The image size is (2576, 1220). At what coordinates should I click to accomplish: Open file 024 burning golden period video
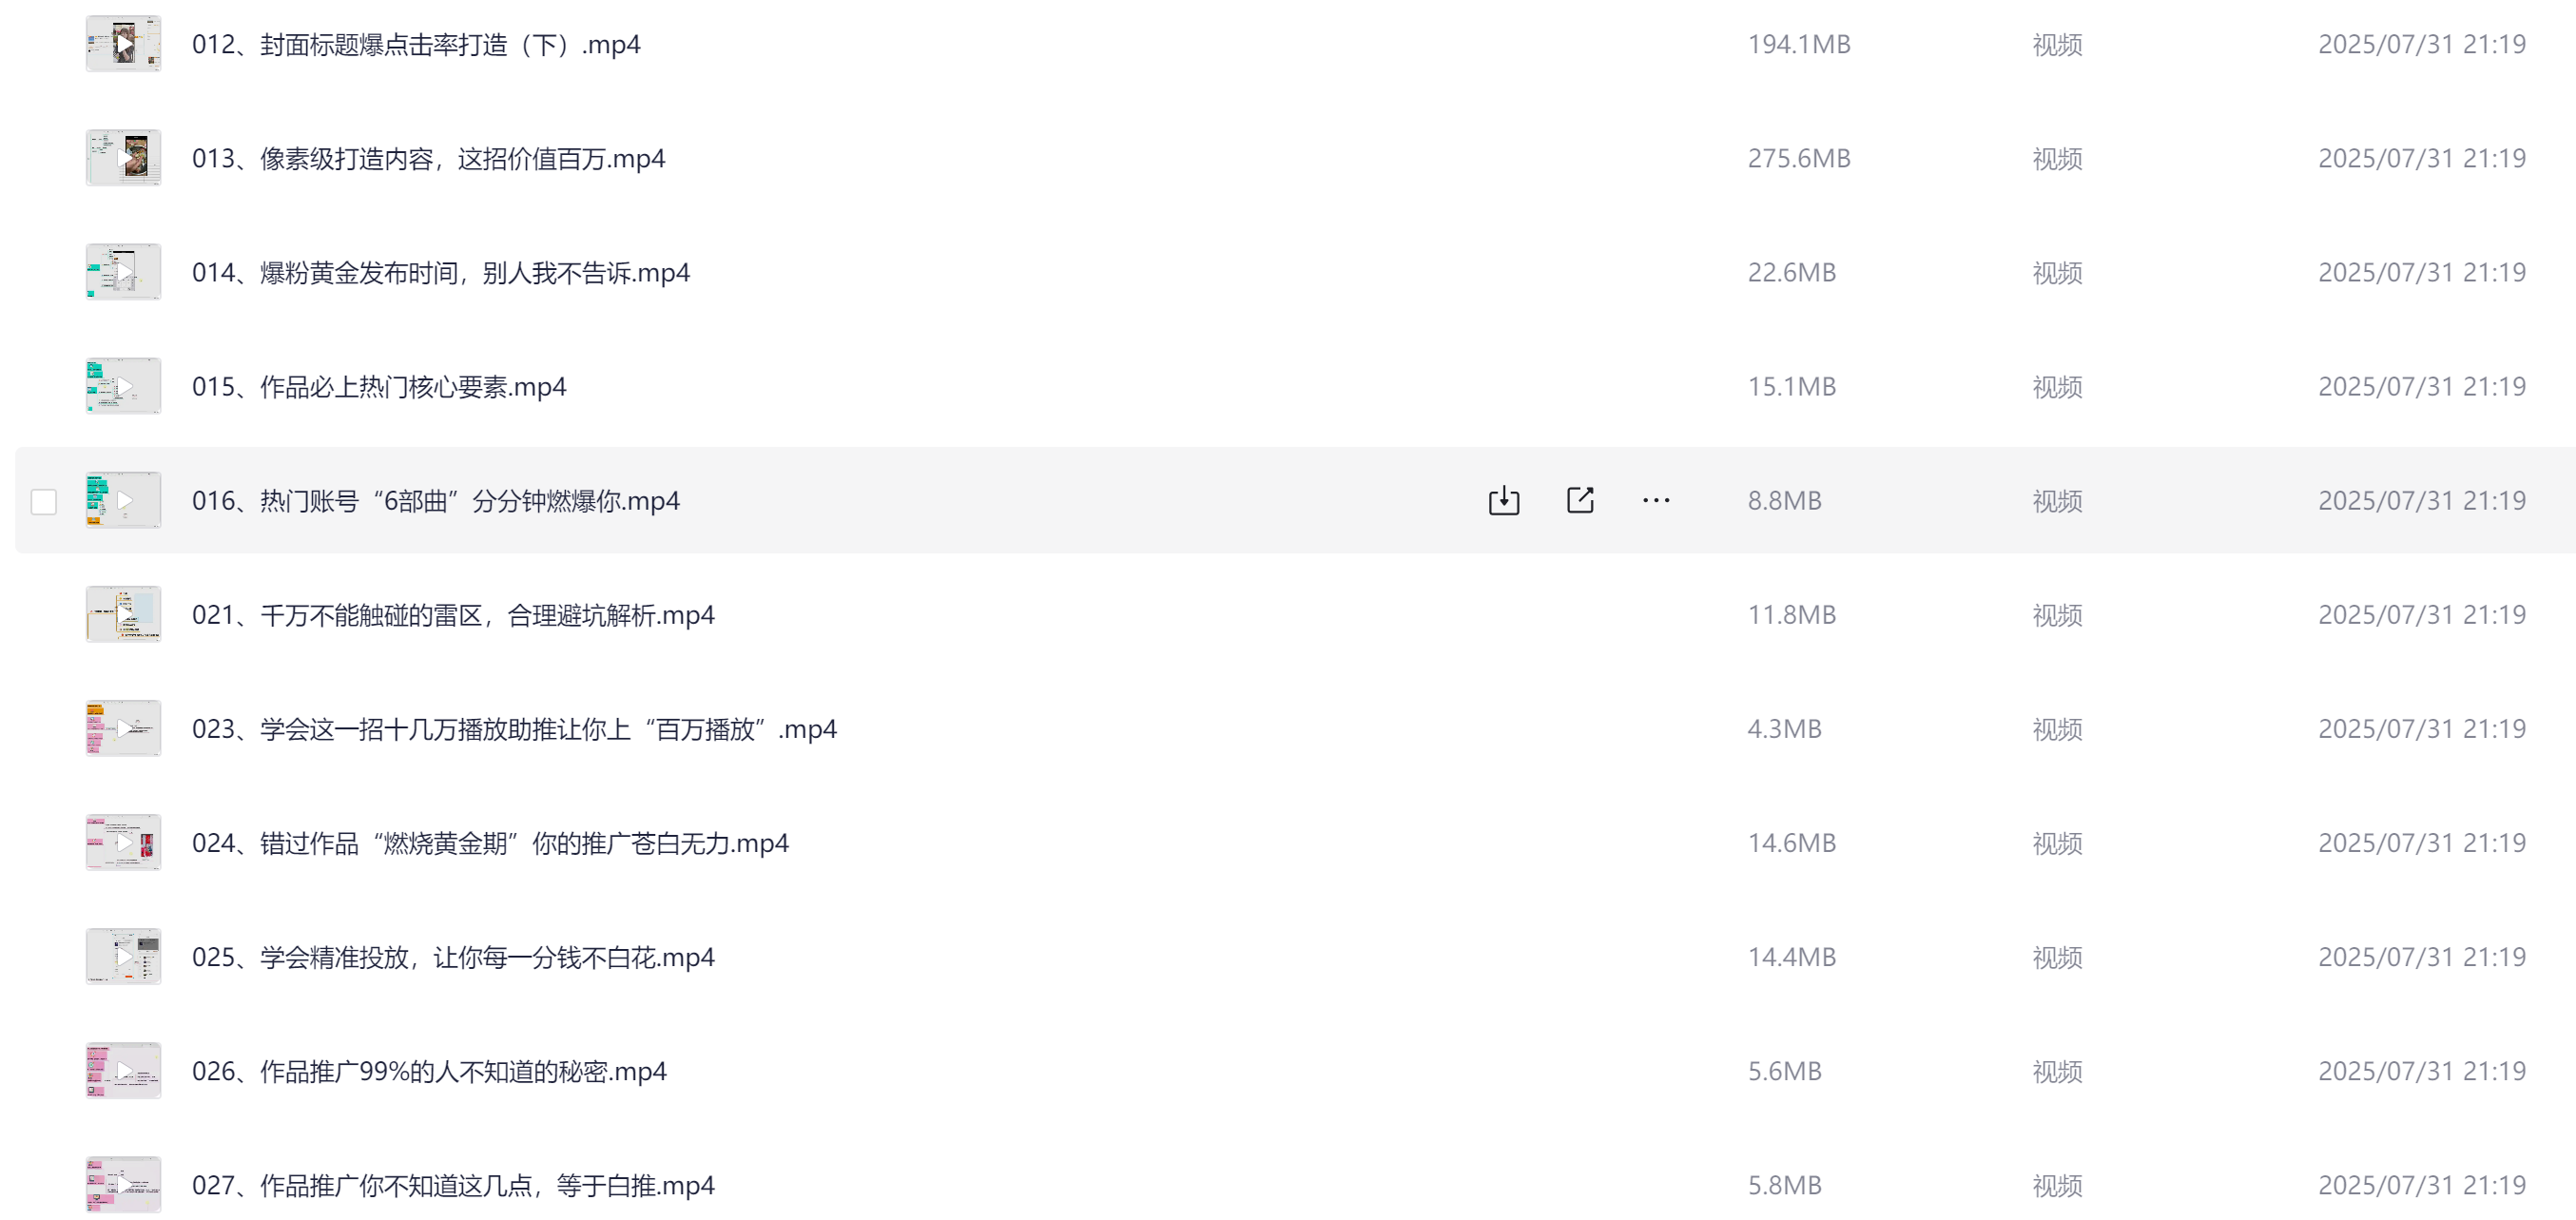(x=490, y=843)
